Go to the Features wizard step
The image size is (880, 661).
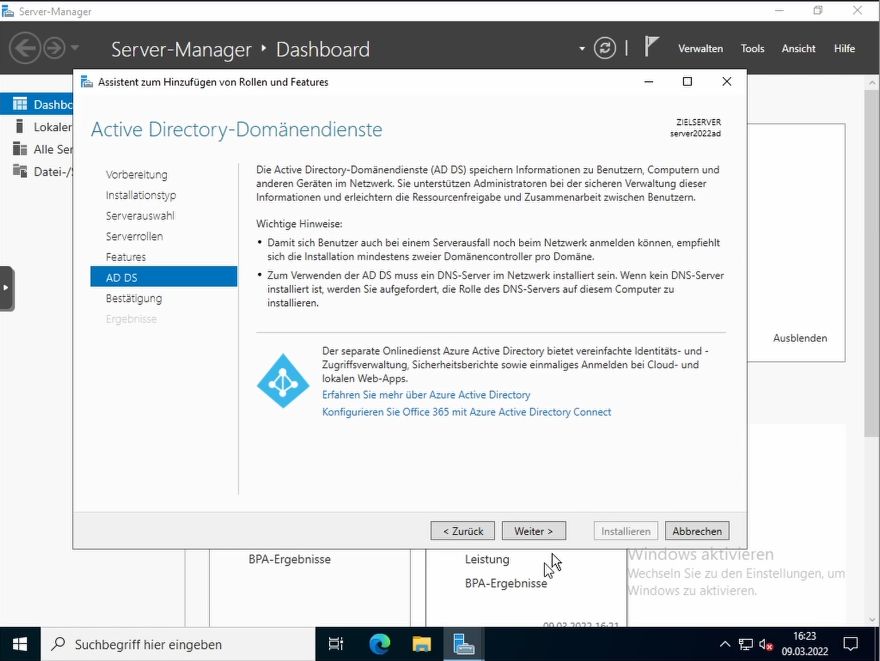click(126, 257)
